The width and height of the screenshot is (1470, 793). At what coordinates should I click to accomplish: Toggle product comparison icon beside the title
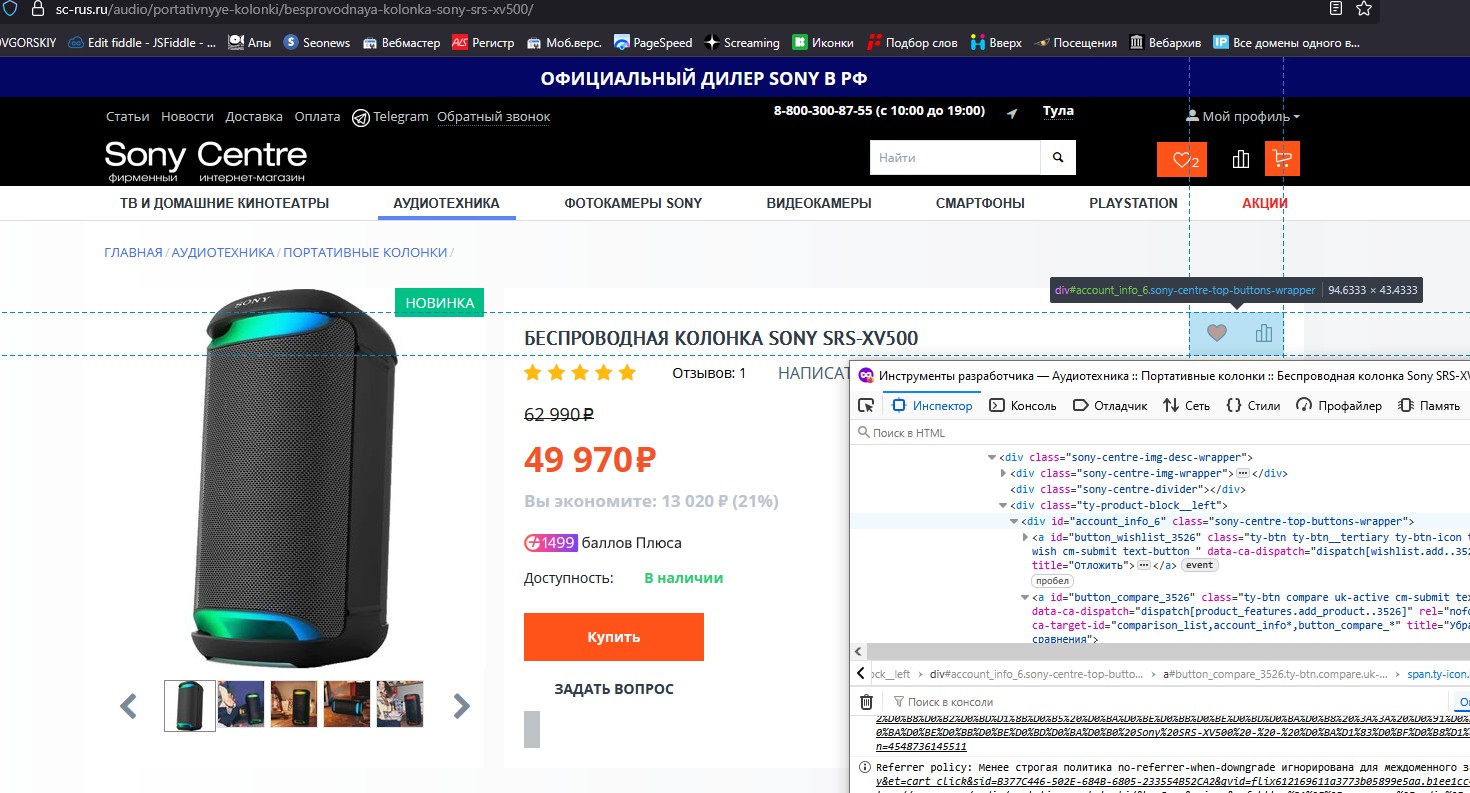tap(1264, 334)
